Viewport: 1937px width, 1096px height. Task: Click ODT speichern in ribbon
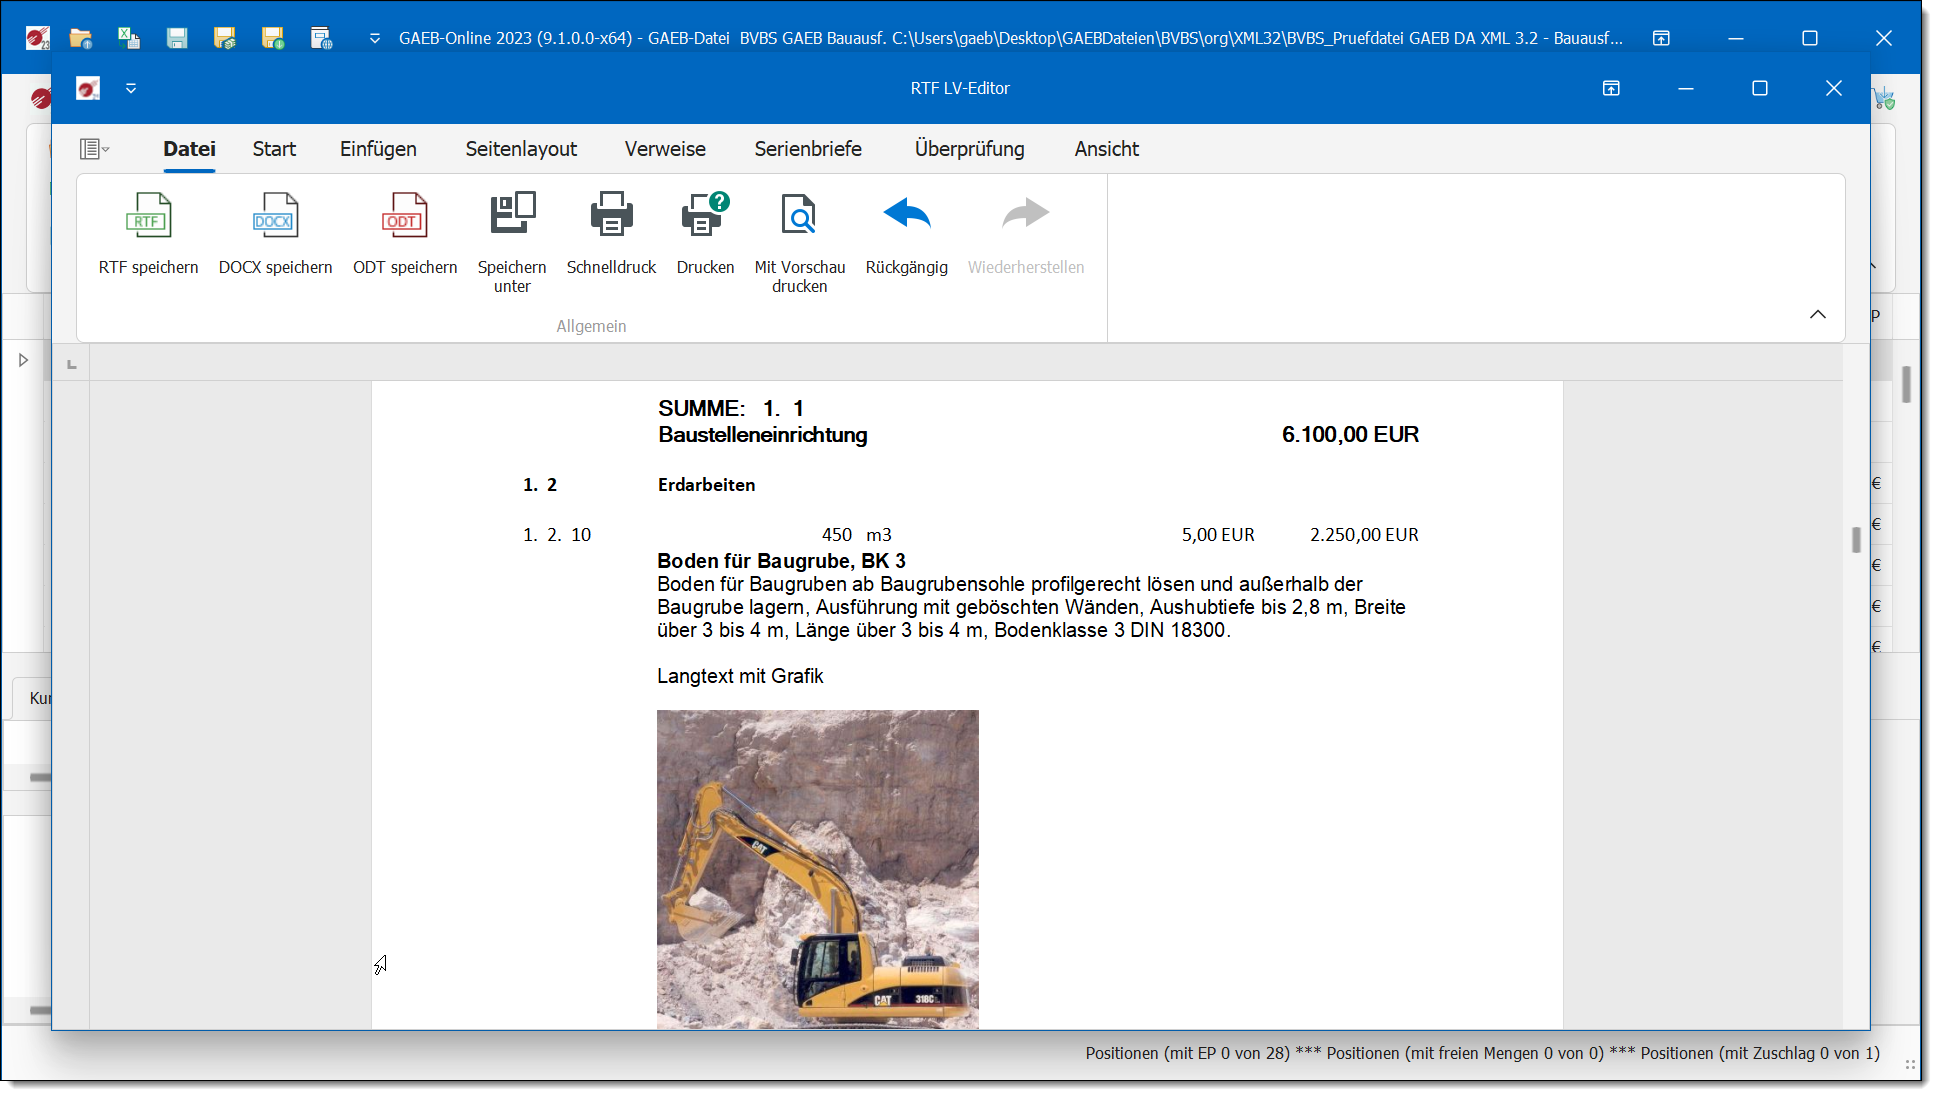click(404, 215)
